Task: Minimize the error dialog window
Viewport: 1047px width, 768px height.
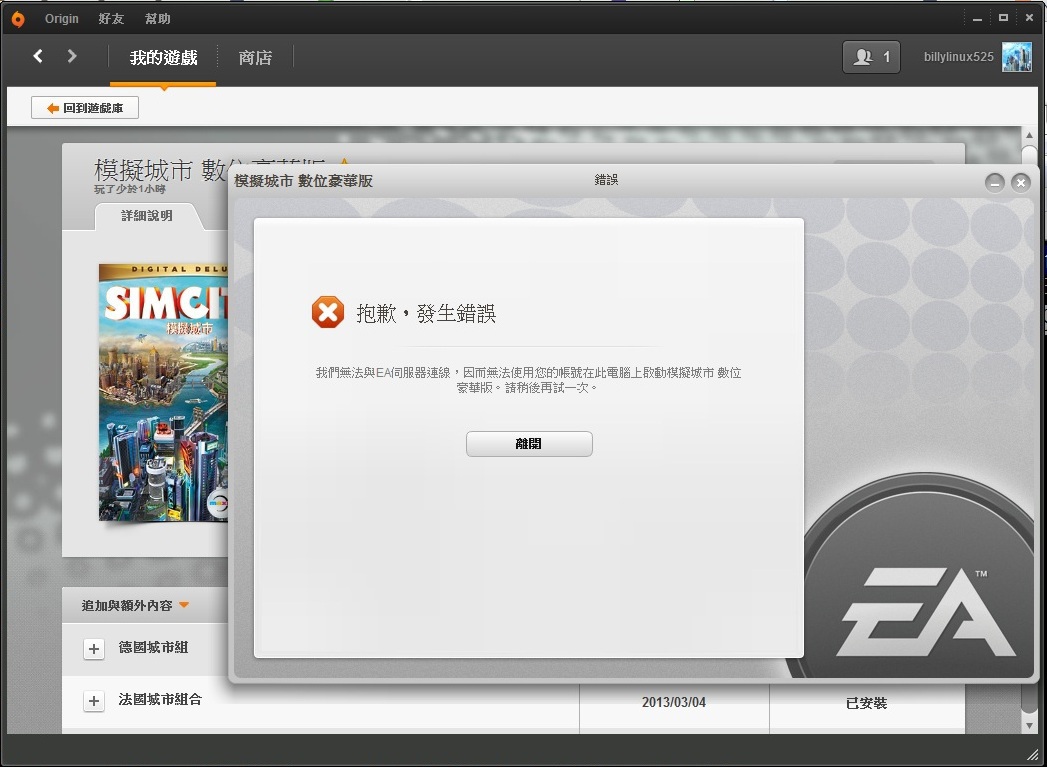Action: point(994,182)
